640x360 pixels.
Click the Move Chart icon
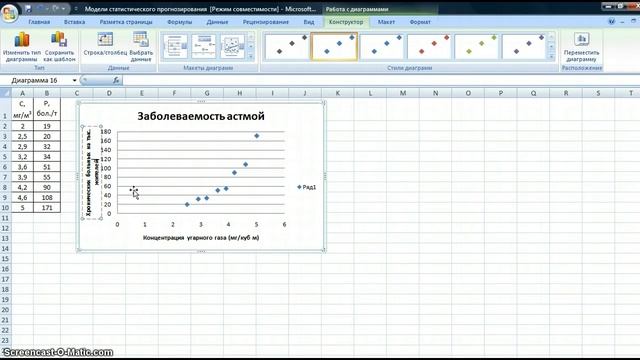[582, 39]
